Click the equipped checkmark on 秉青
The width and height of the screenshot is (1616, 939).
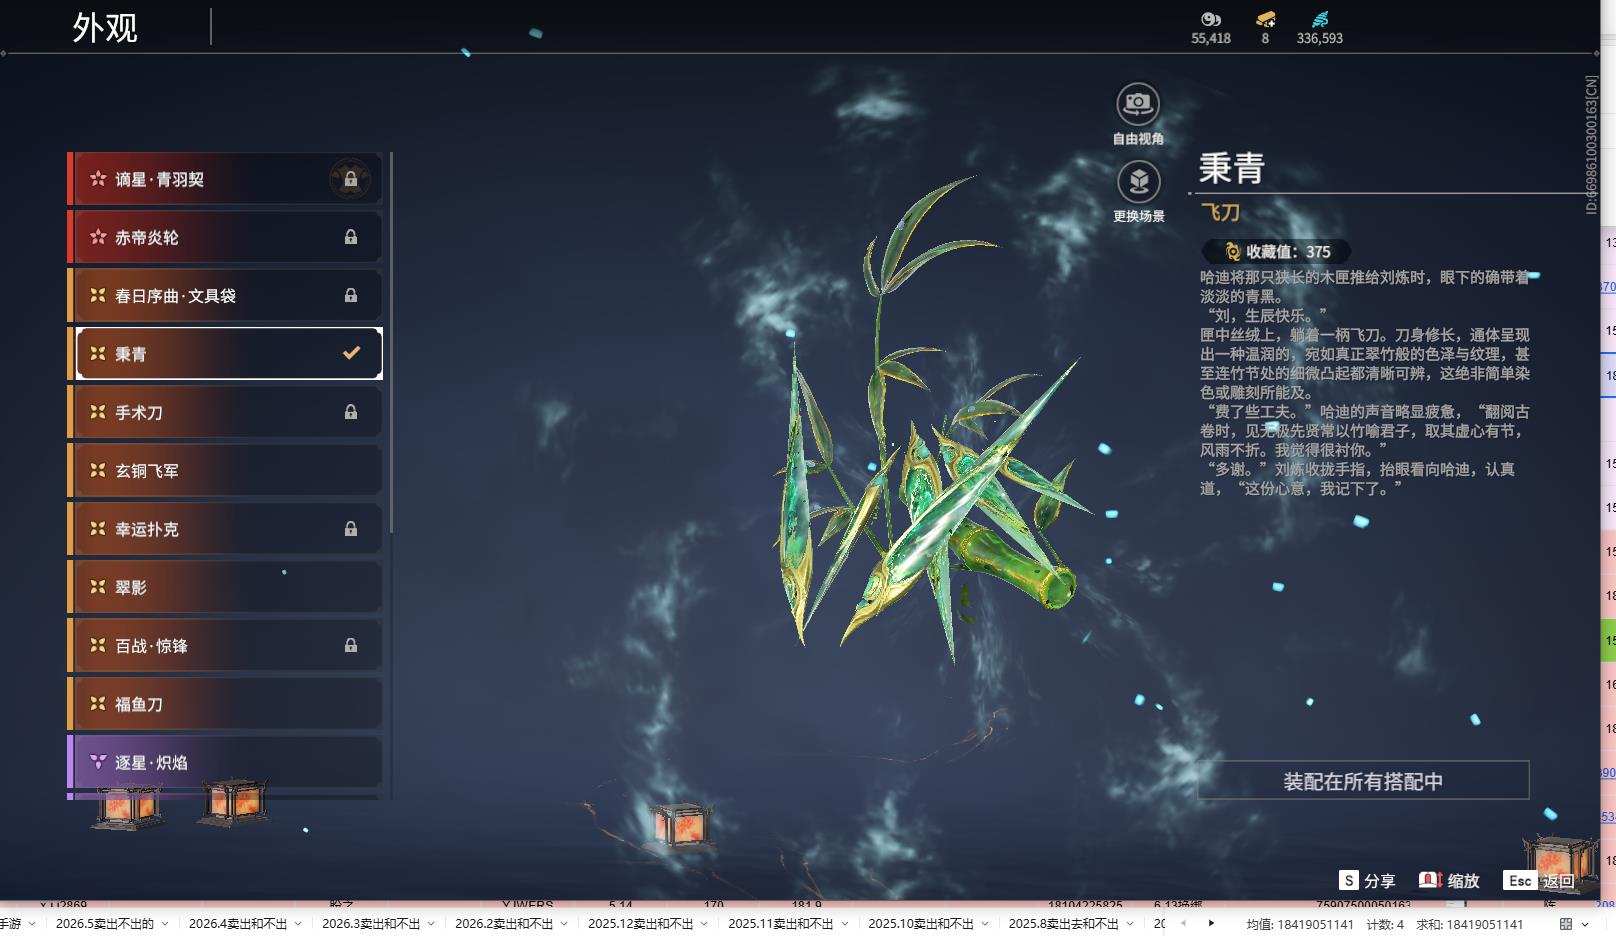(351, 353)
